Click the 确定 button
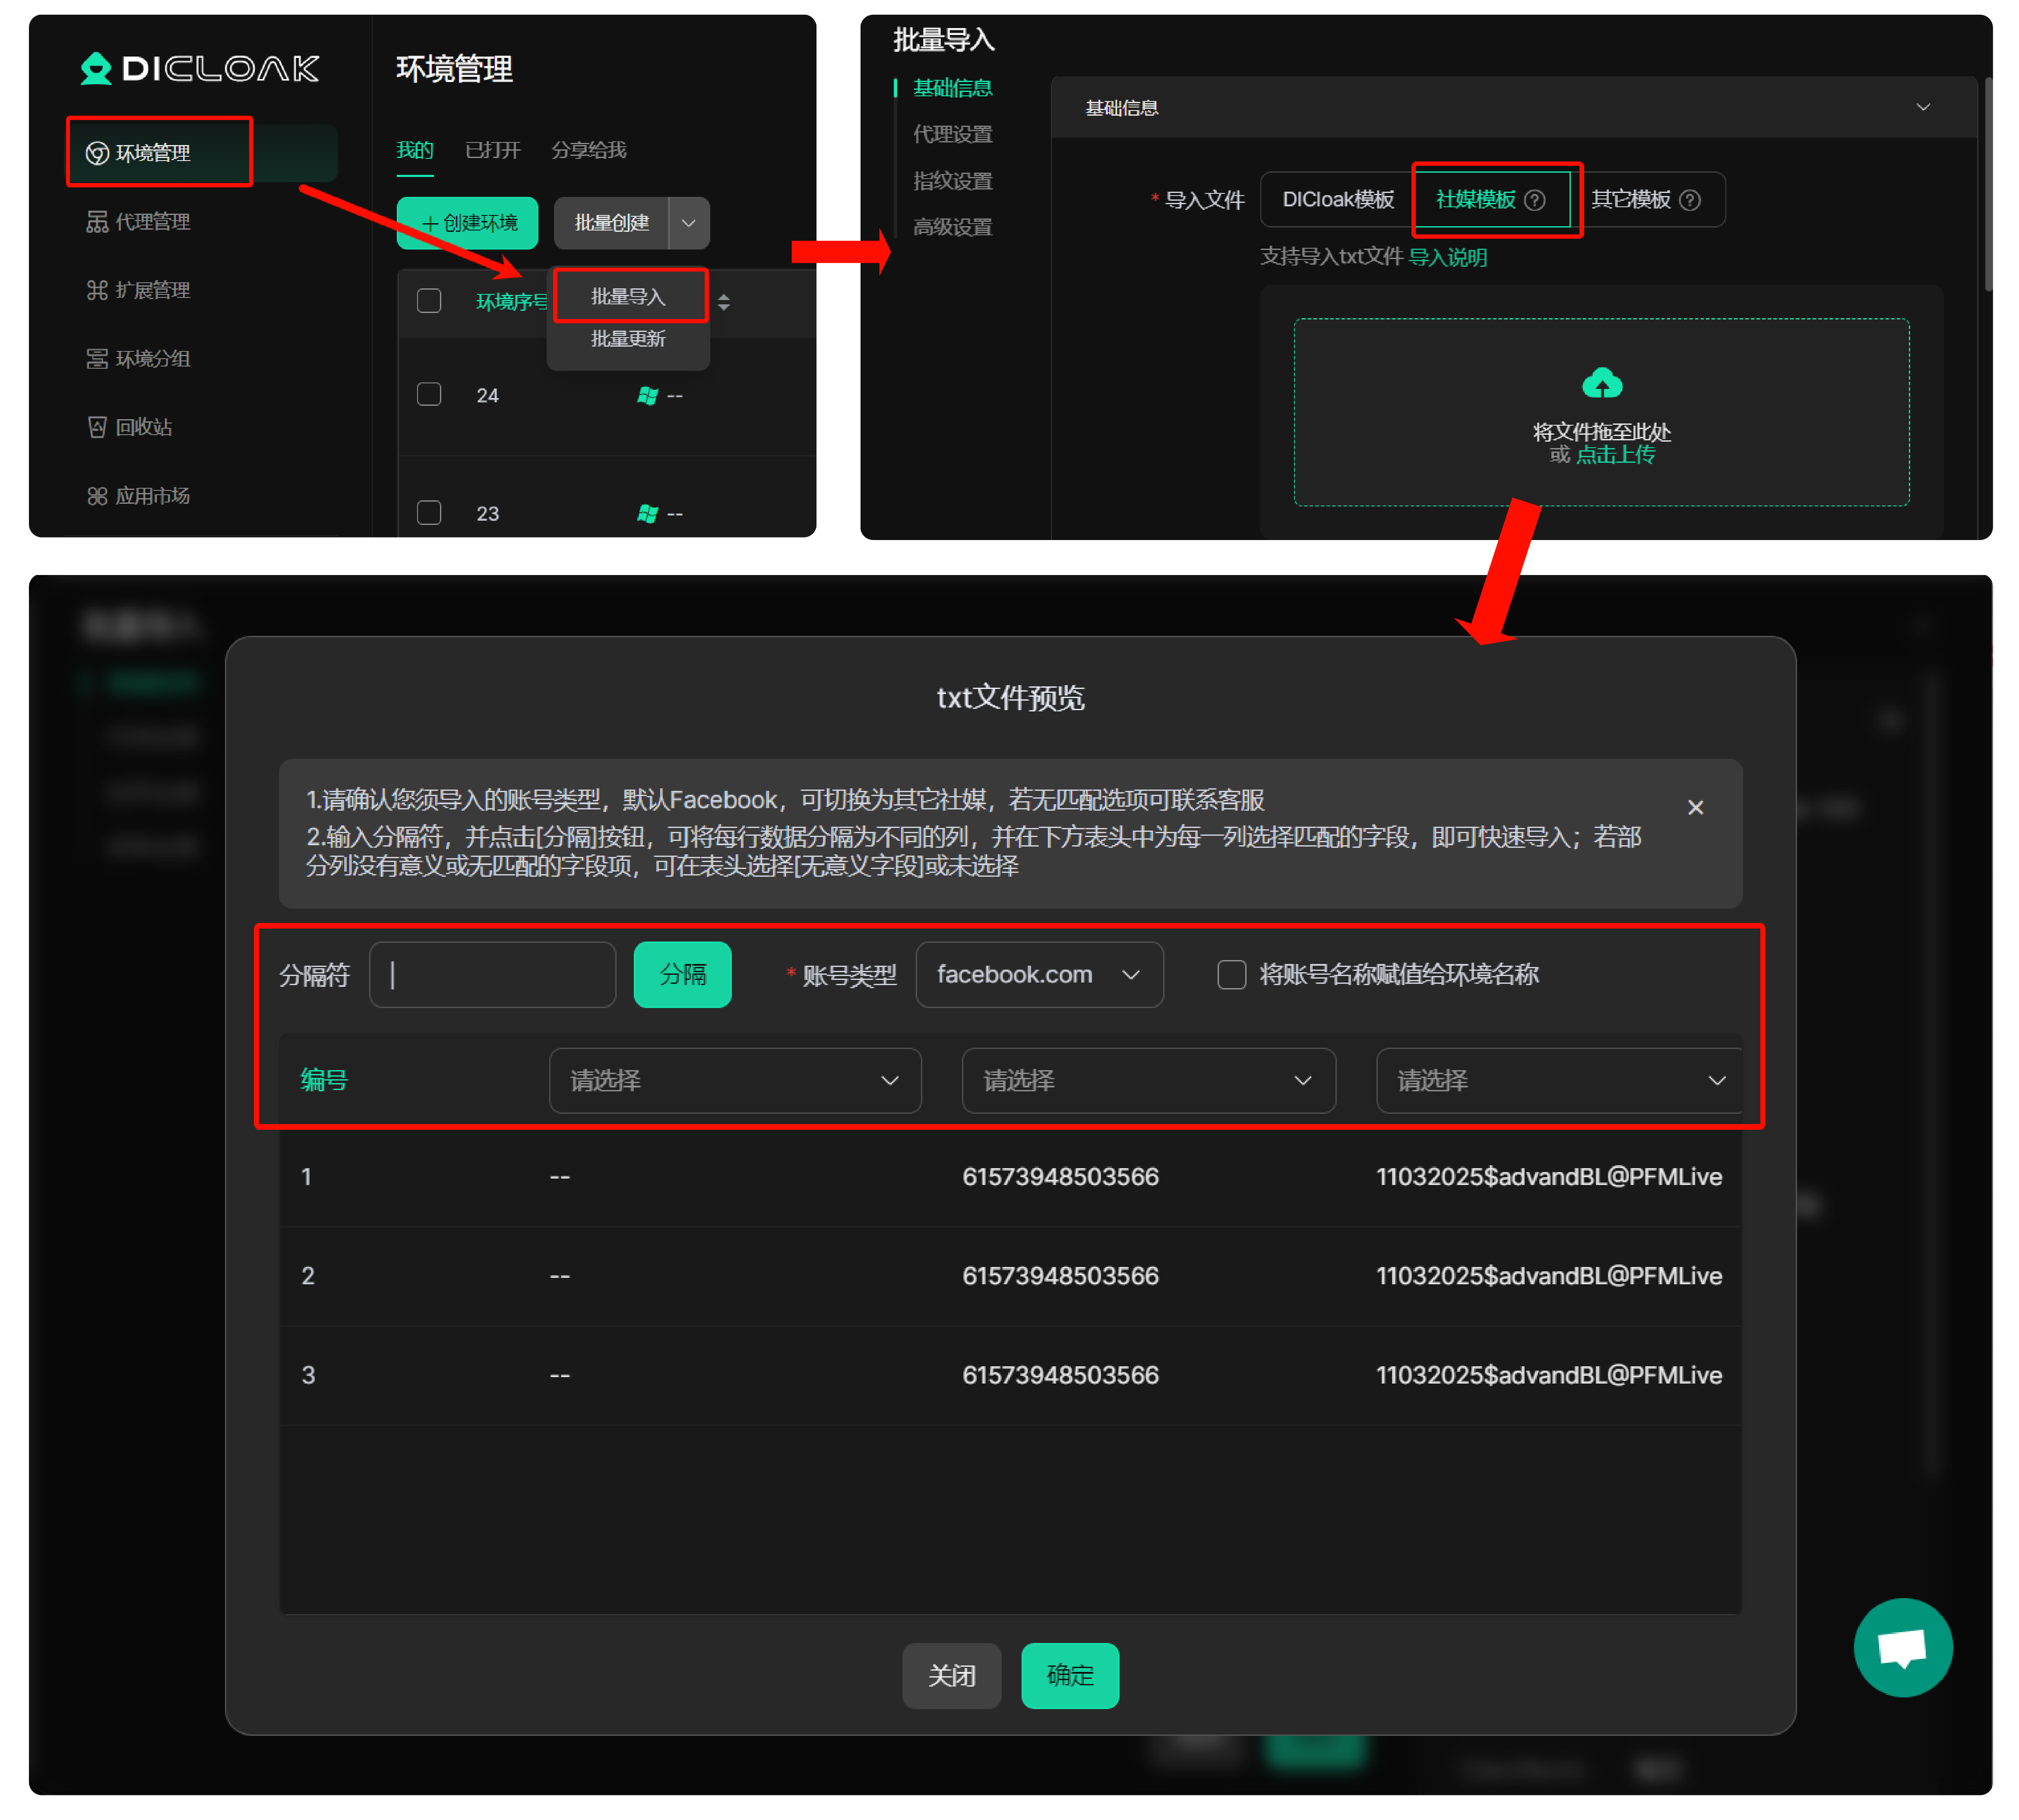2019x1820 pixels. [x=1070, y=1675]
